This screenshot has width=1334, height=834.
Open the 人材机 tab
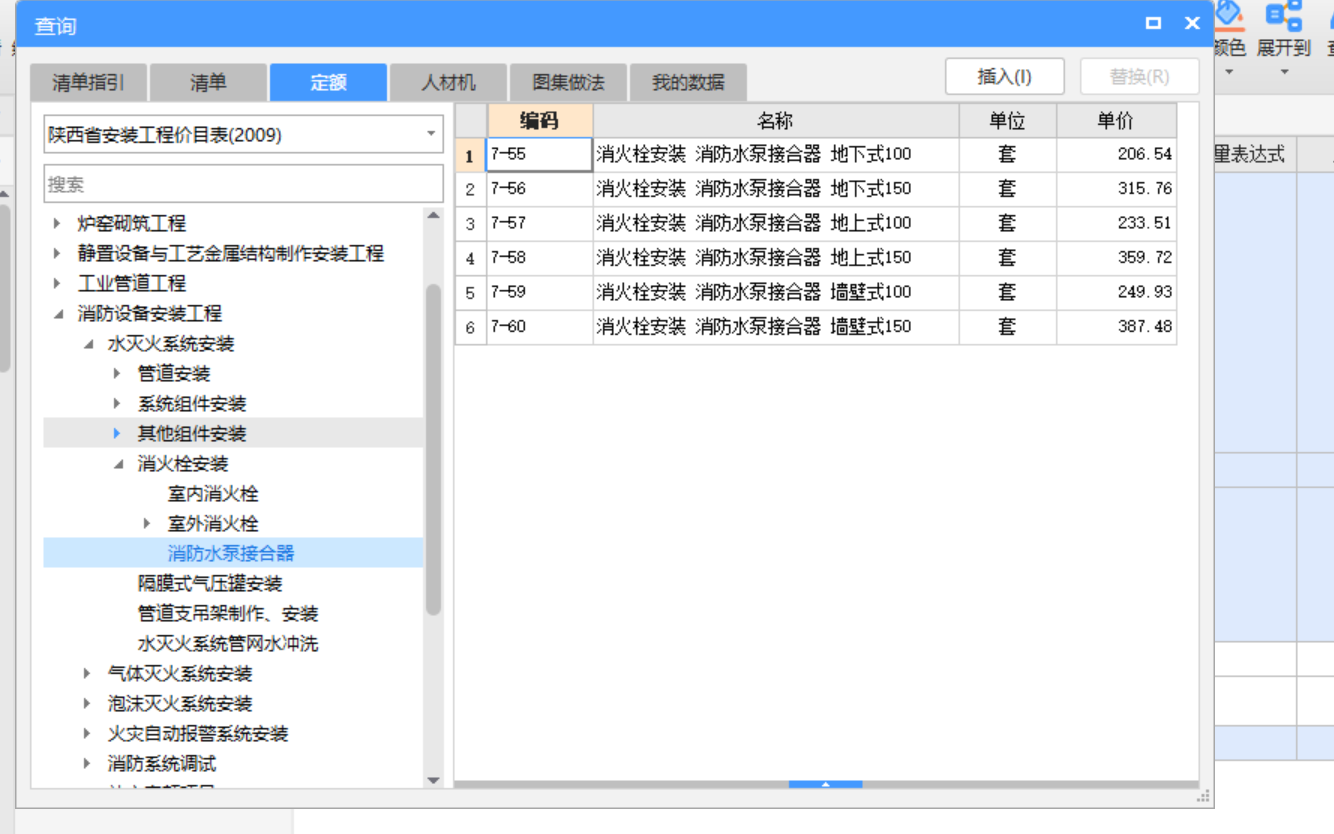coord(448,83)
